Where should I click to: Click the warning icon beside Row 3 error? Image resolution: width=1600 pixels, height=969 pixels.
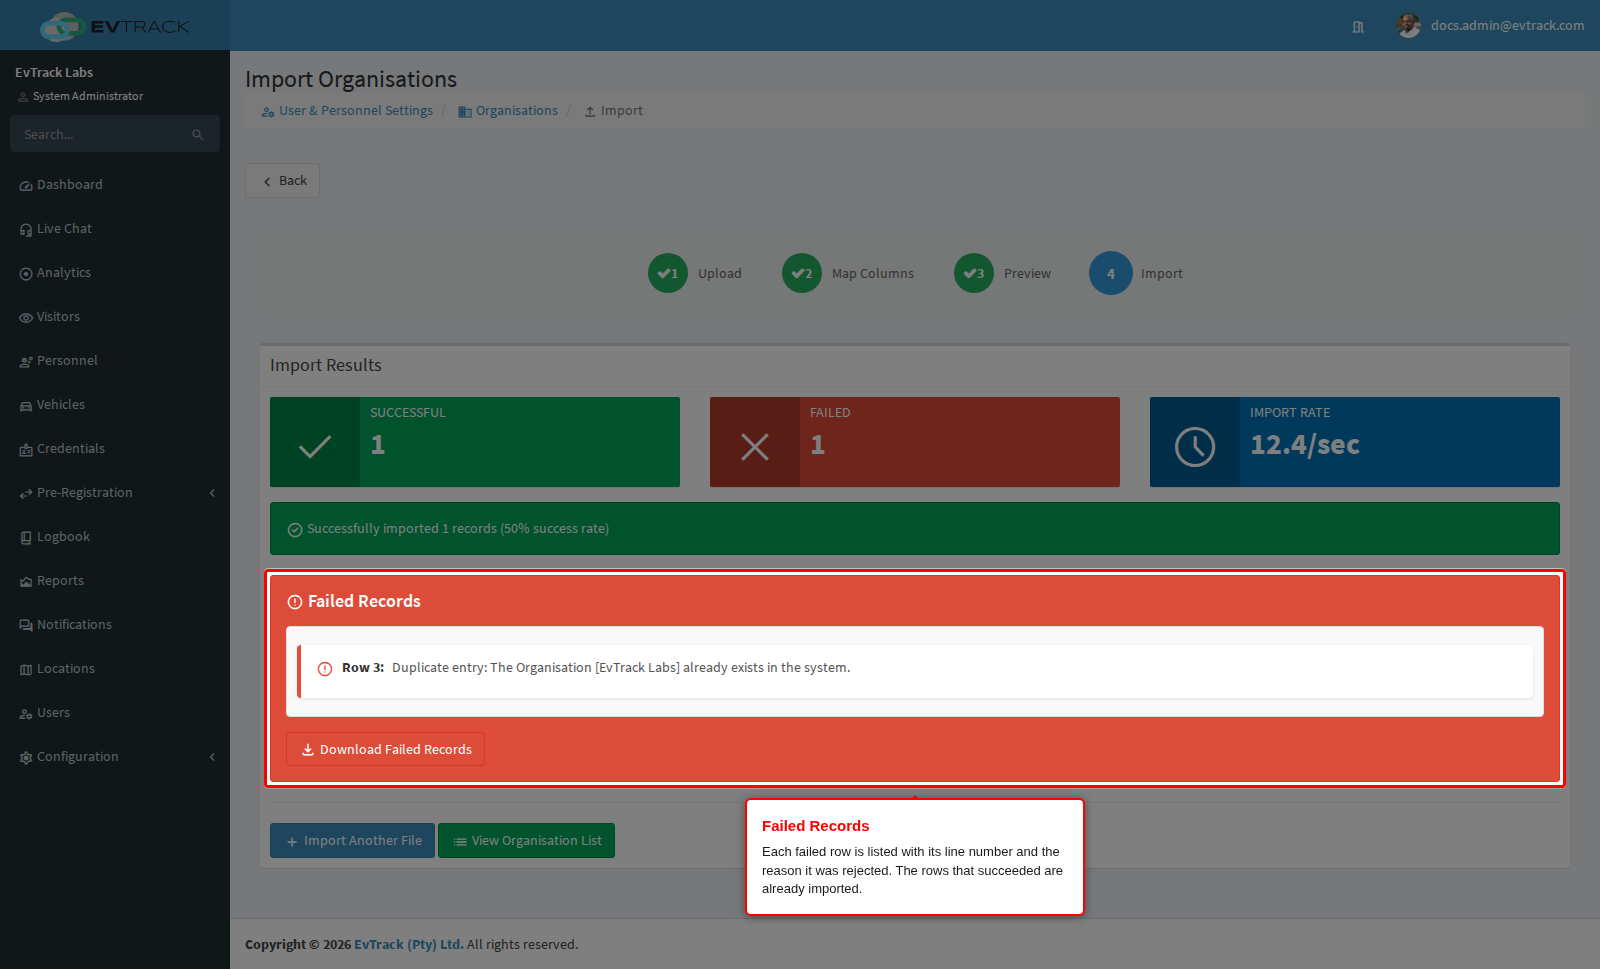325,669
